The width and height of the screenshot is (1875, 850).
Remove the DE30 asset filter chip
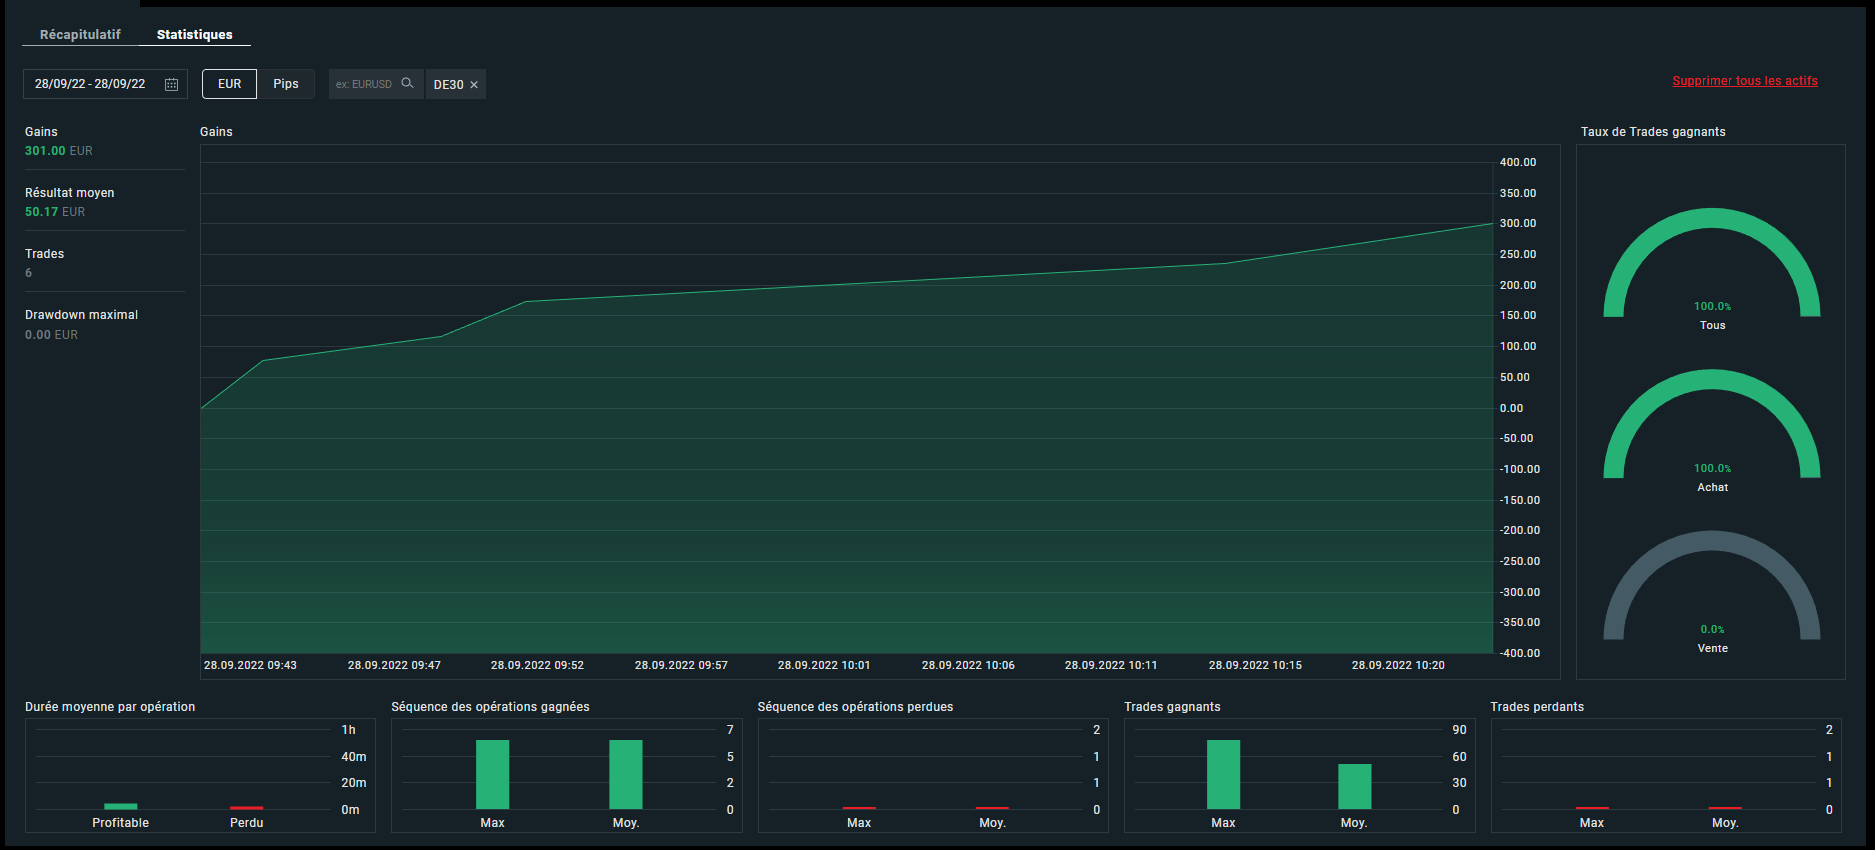pos(474,85)
